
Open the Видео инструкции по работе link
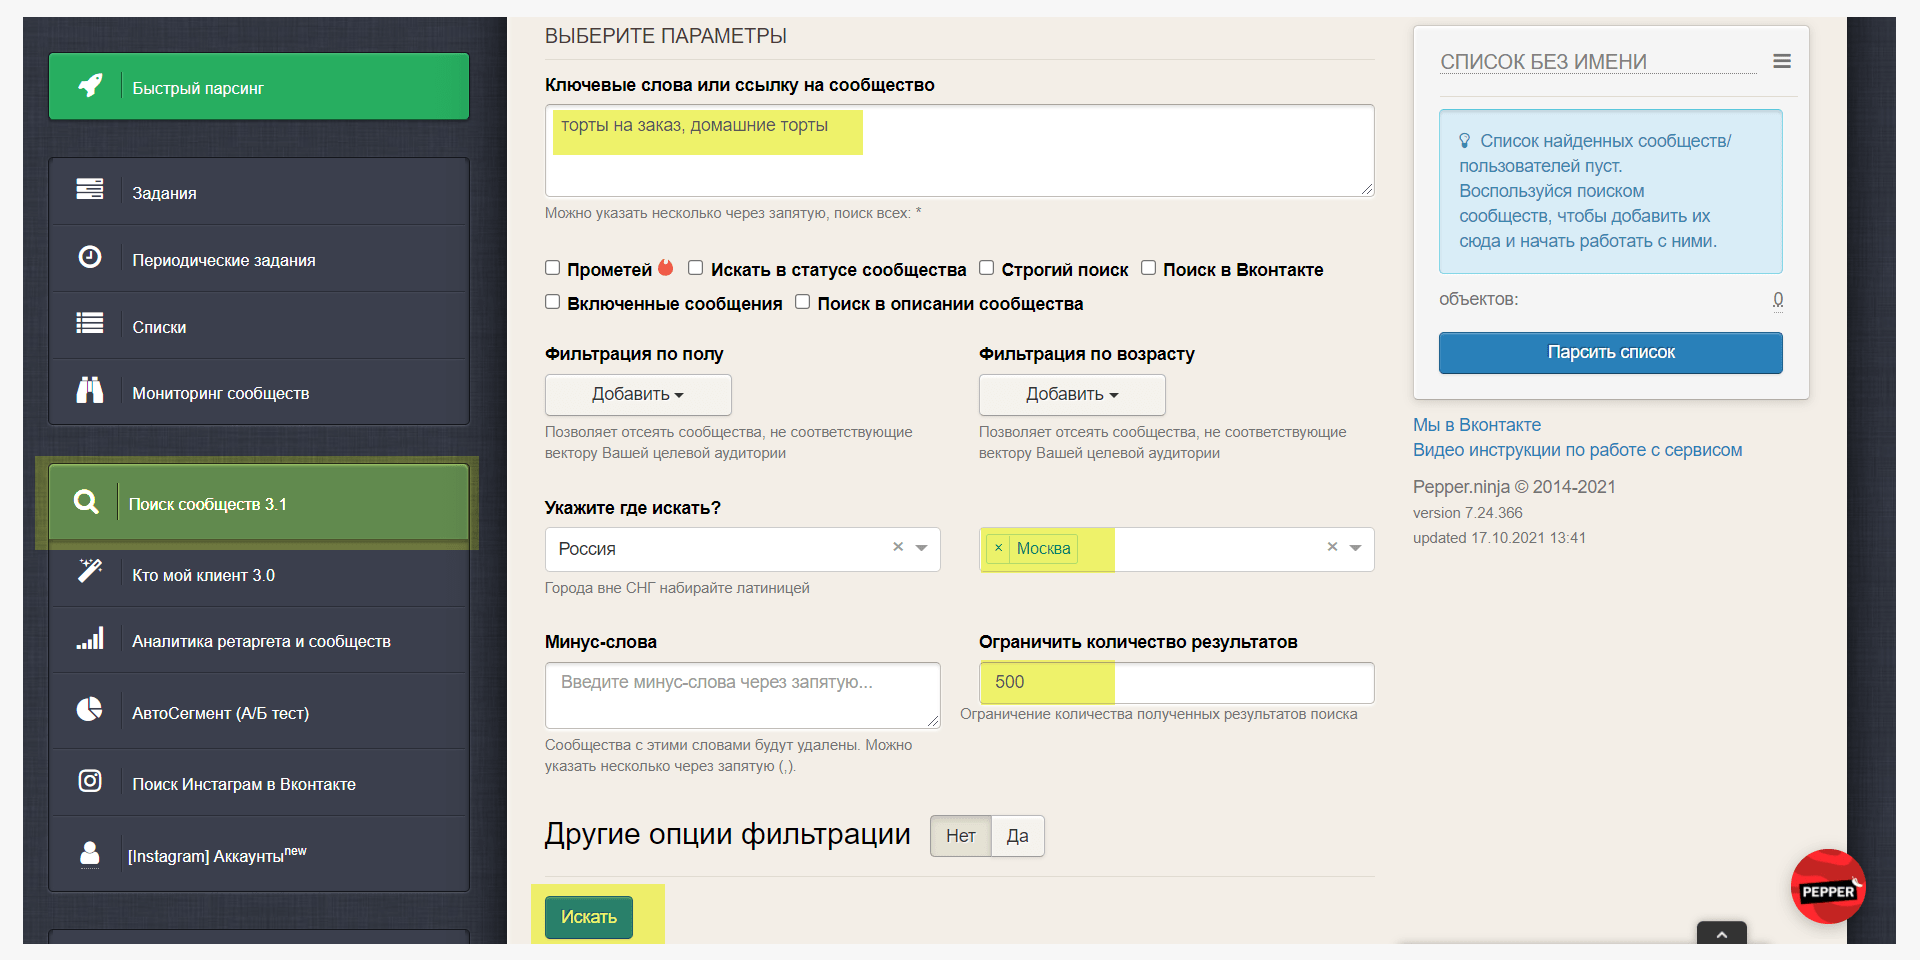click(1577, 450)
